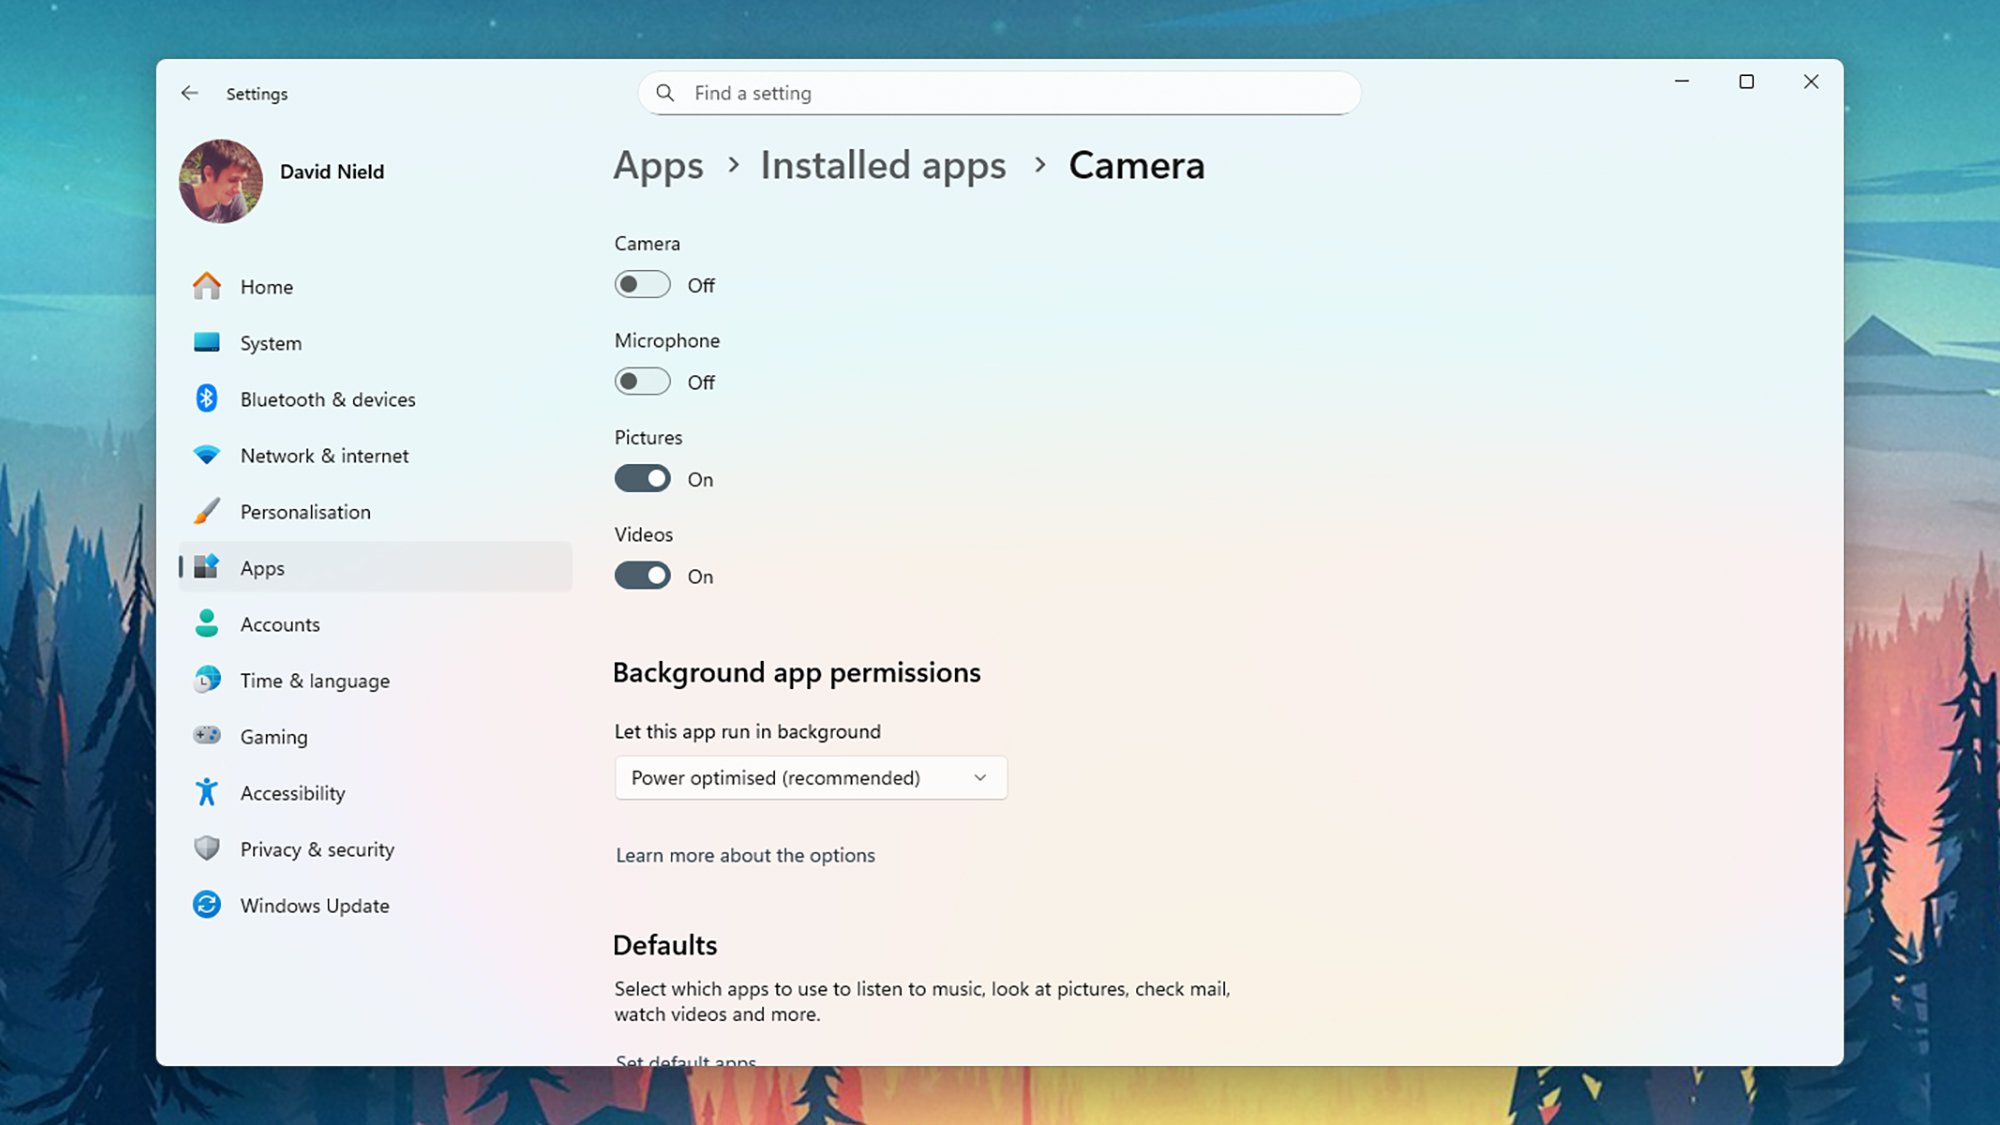This screenshot has width=2000, height=1125.
Task: Open Network & internet settings label
Action: 324,455
